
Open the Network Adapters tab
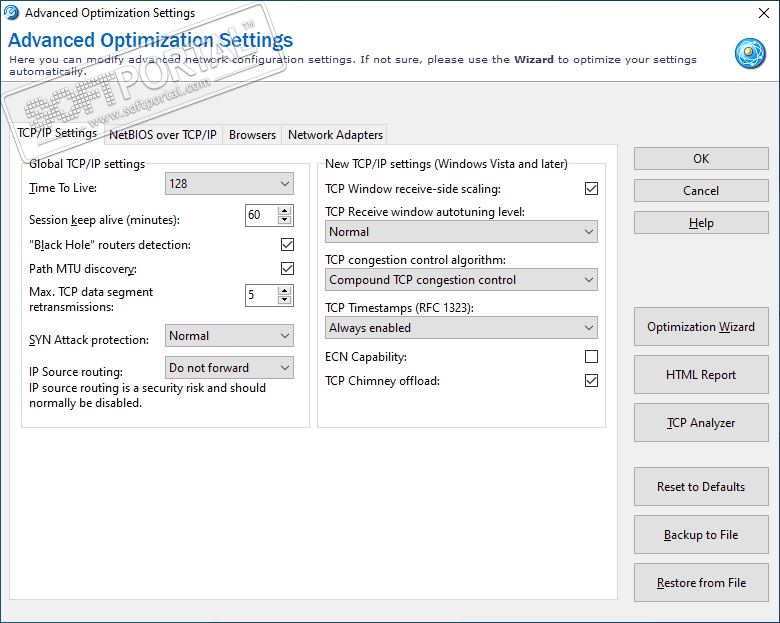(x=335, y=135)
